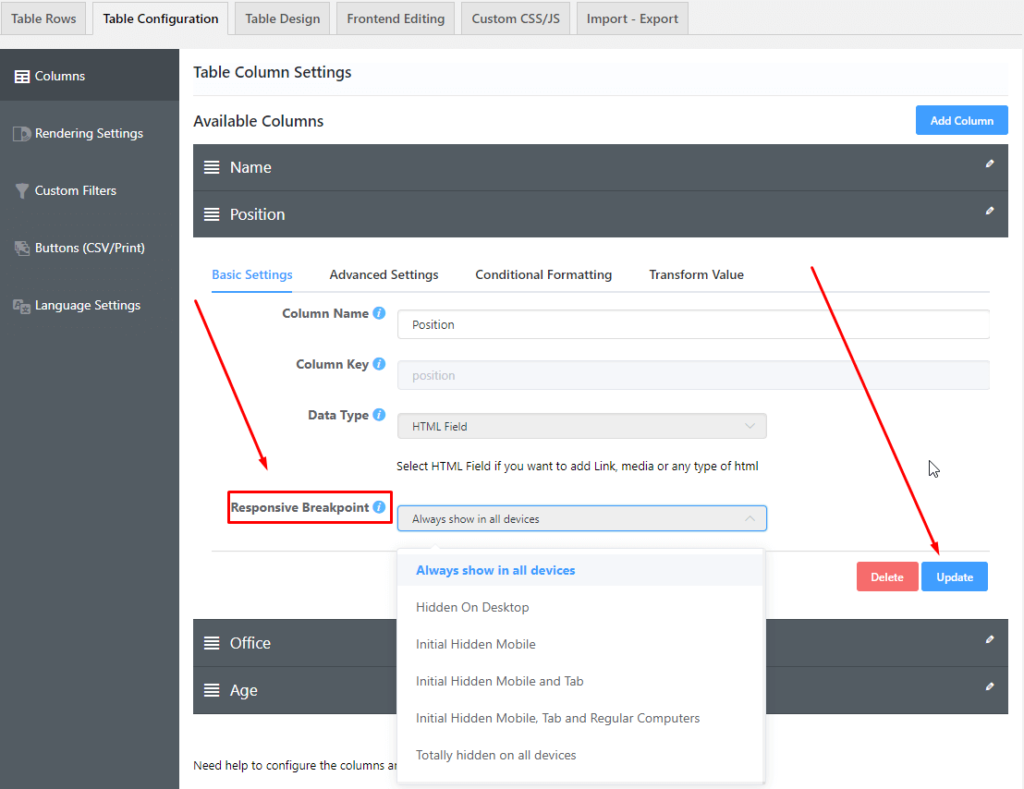Open the Data Type dropdown
Image resolution: width=1024 pixels, height=789 pixels.
(582, 425)
